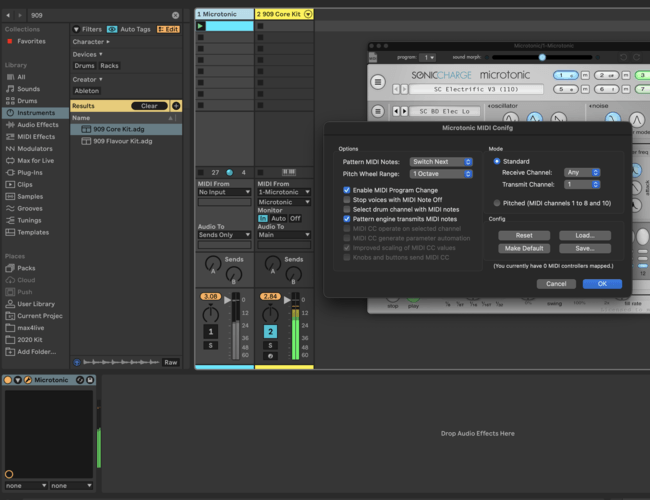The height and width of the screenshot is (500, 650).
Task: Open Max for Live category
Action: coord(35,160)
